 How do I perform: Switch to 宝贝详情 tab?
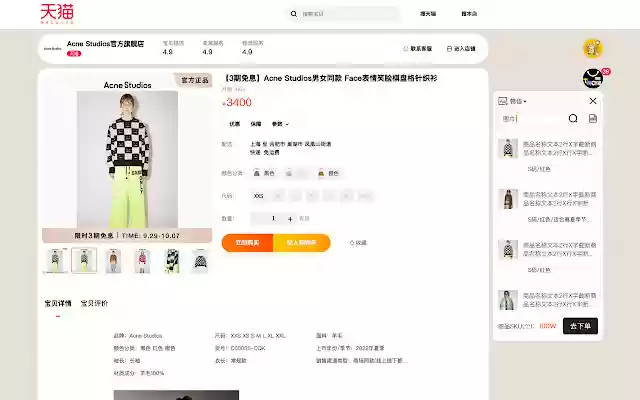[58, 303]
